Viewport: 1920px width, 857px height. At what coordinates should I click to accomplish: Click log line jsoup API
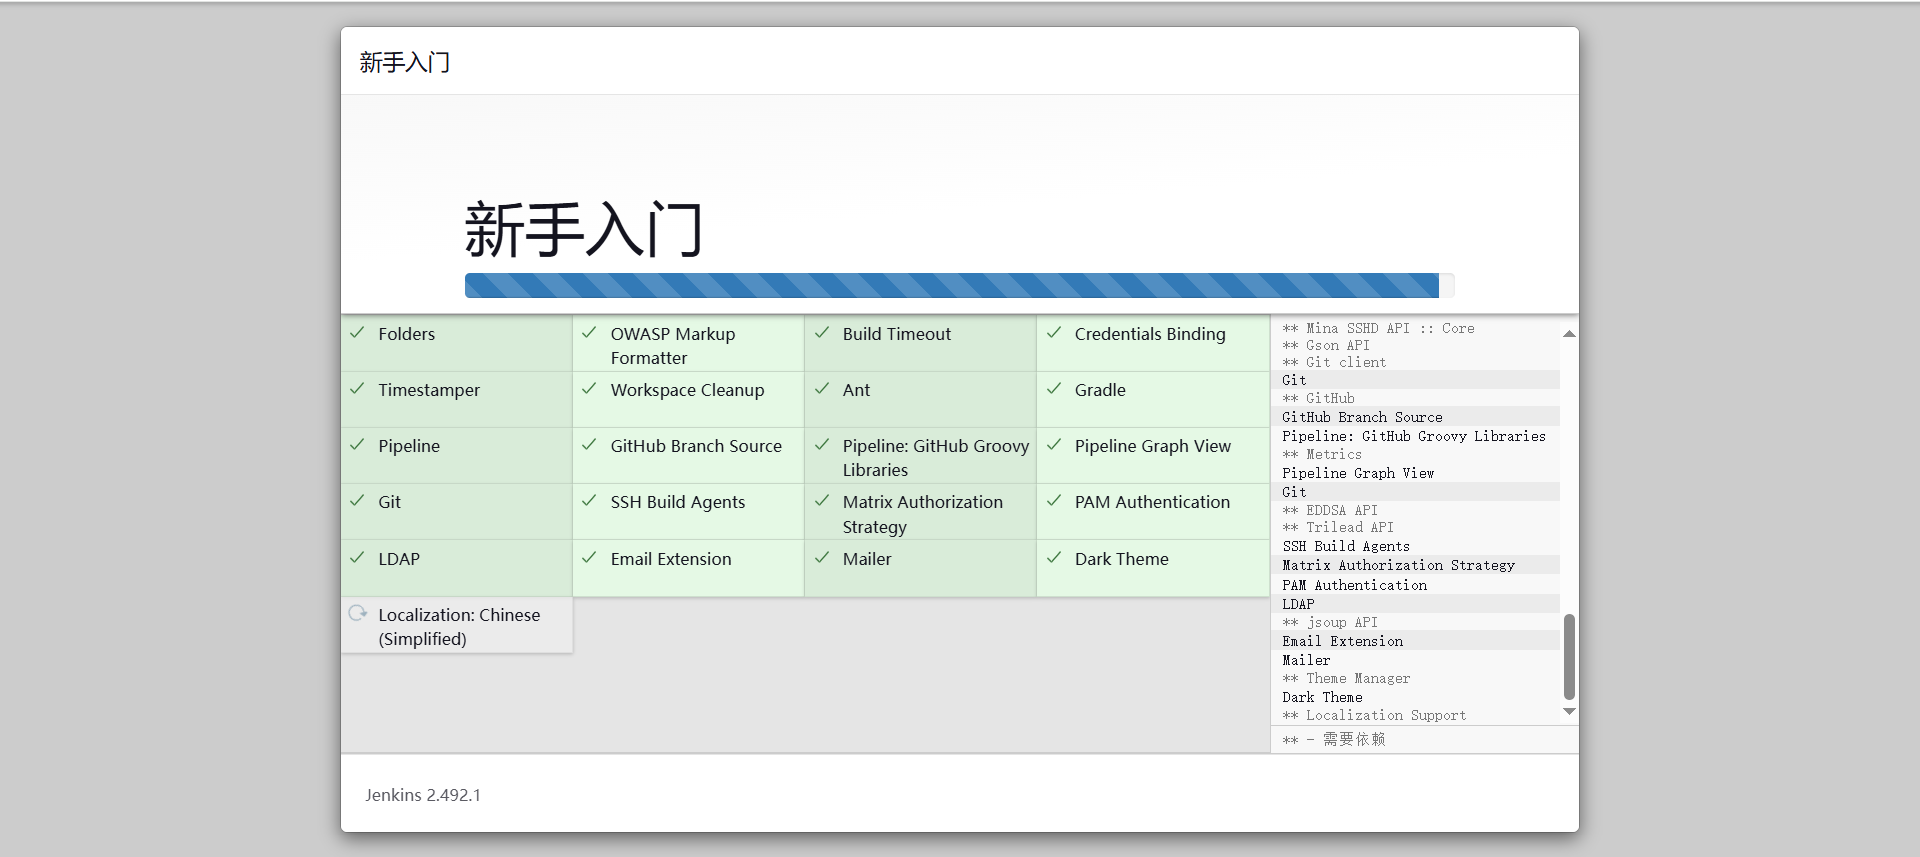pyautogui.click(x=1330, y=622)
